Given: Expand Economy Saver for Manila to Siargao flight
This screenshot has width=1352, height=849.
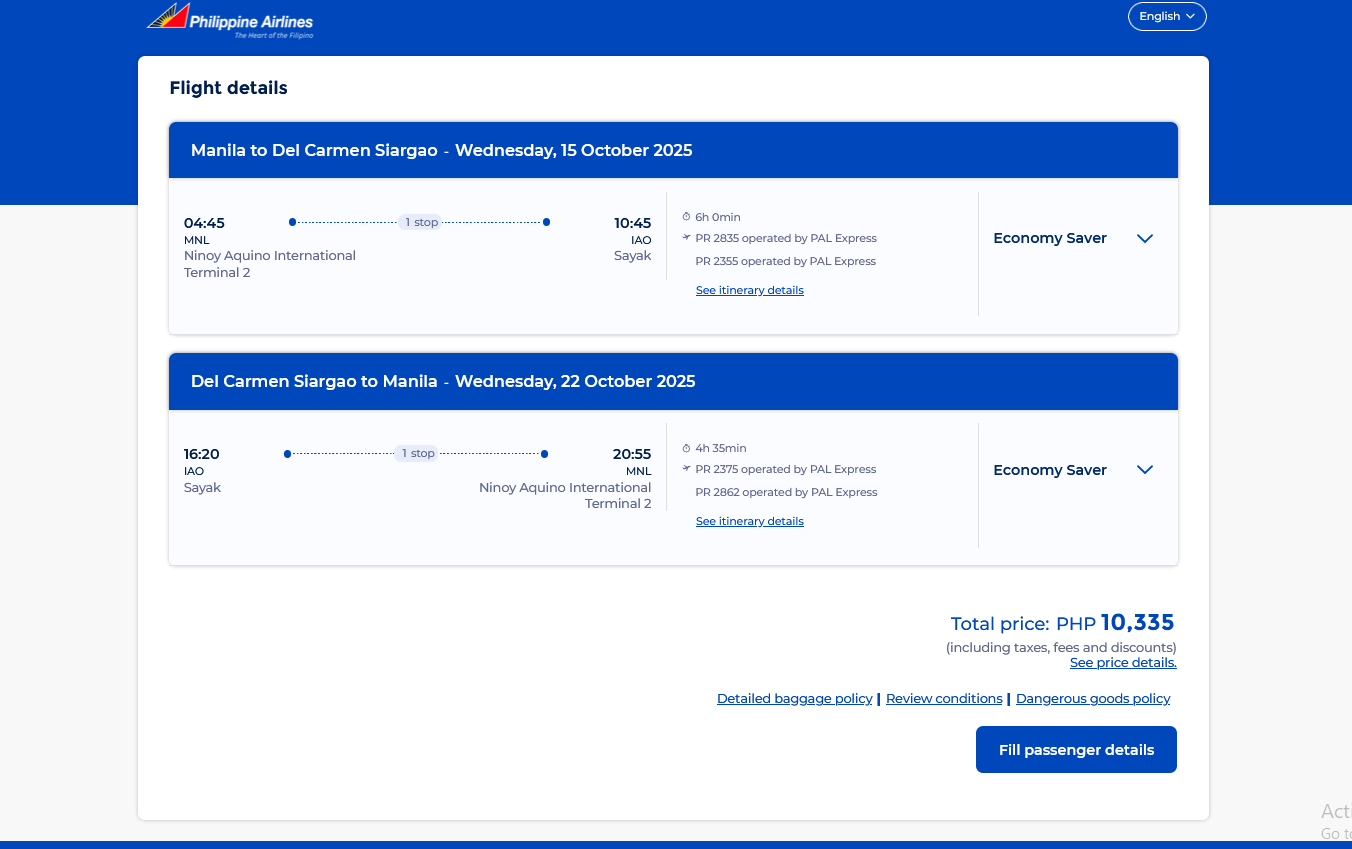Looking at the screenshot, I should pos(1145,239).
